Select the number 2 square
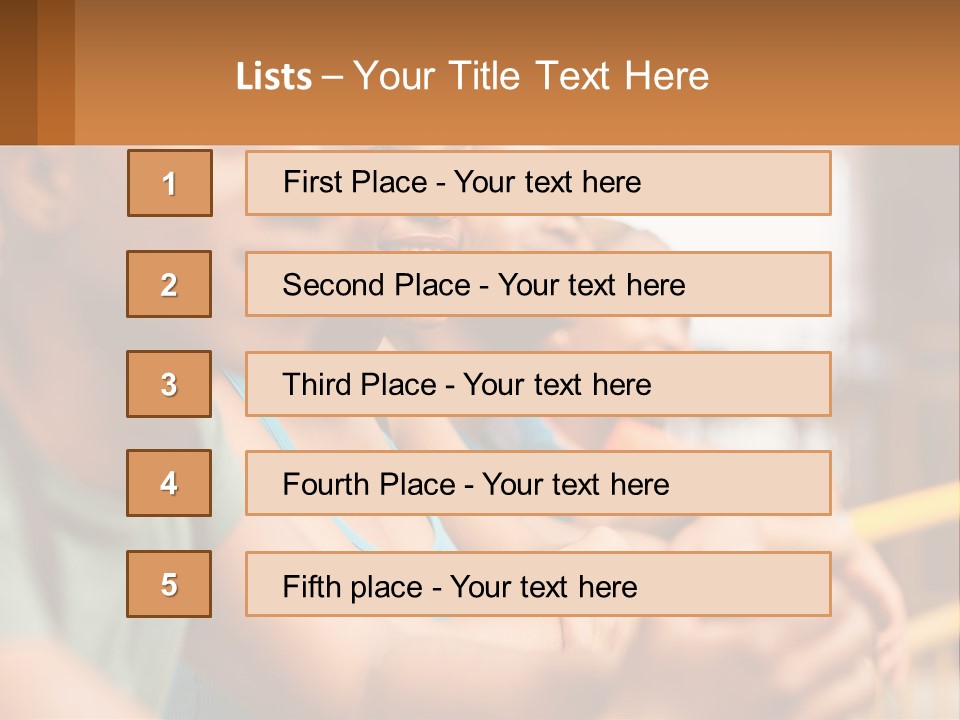Image resolution: width=960 pixels, height=720 pixels. 169,284
